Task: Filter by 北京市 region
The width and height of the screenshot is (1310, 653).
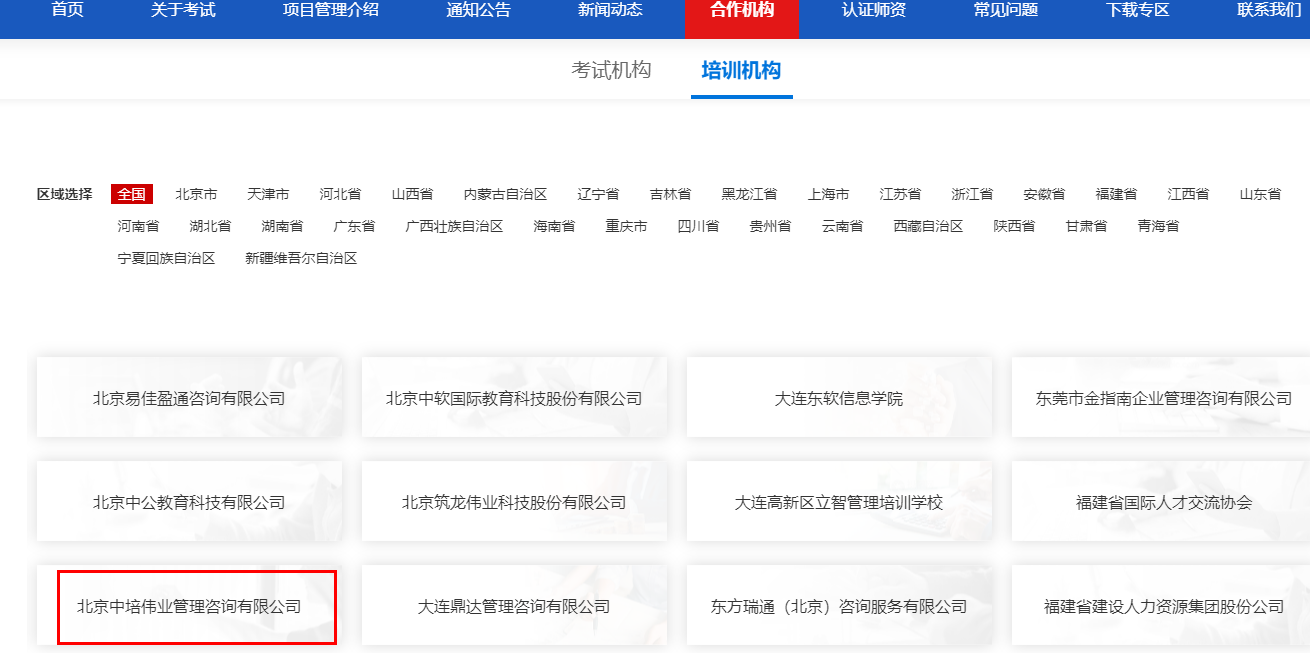Action: coord(196,194)
